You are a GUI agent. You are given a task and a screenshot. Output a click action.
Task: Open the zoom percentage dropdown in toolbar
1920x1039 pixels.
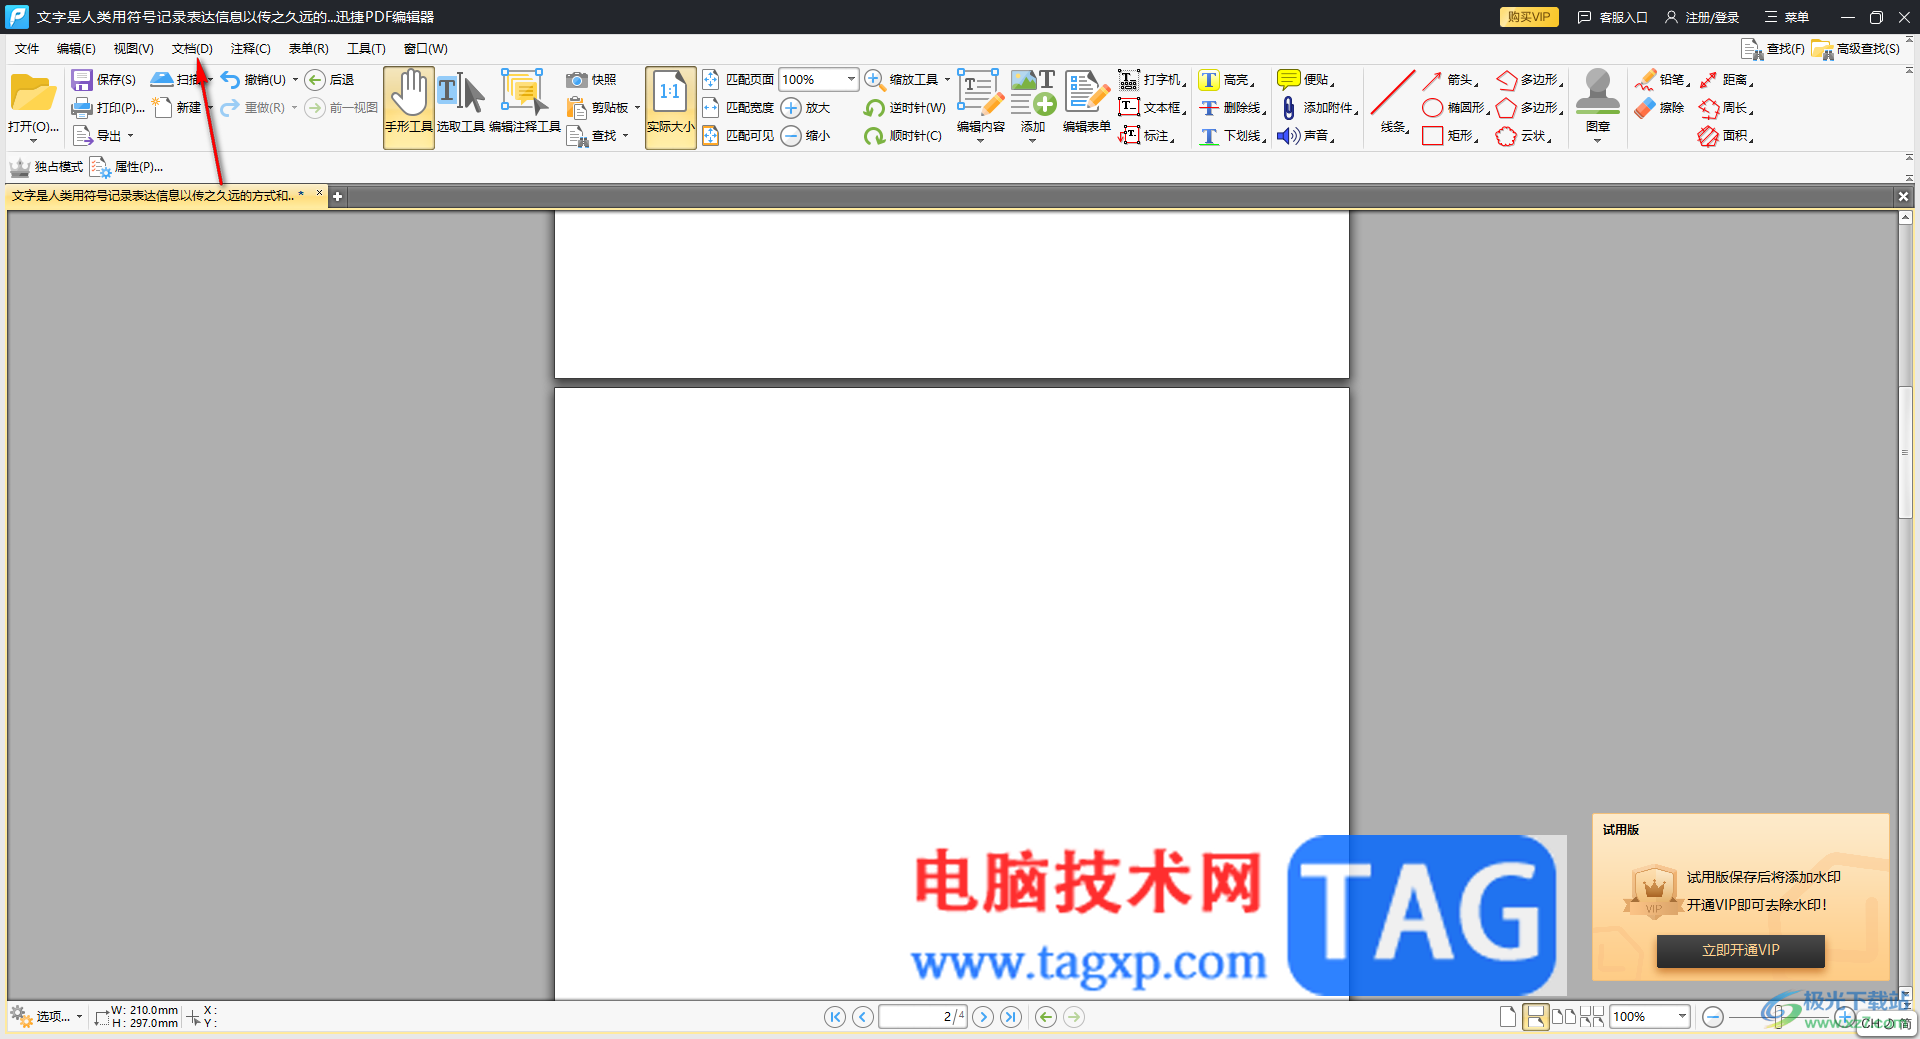click(851, 79)
